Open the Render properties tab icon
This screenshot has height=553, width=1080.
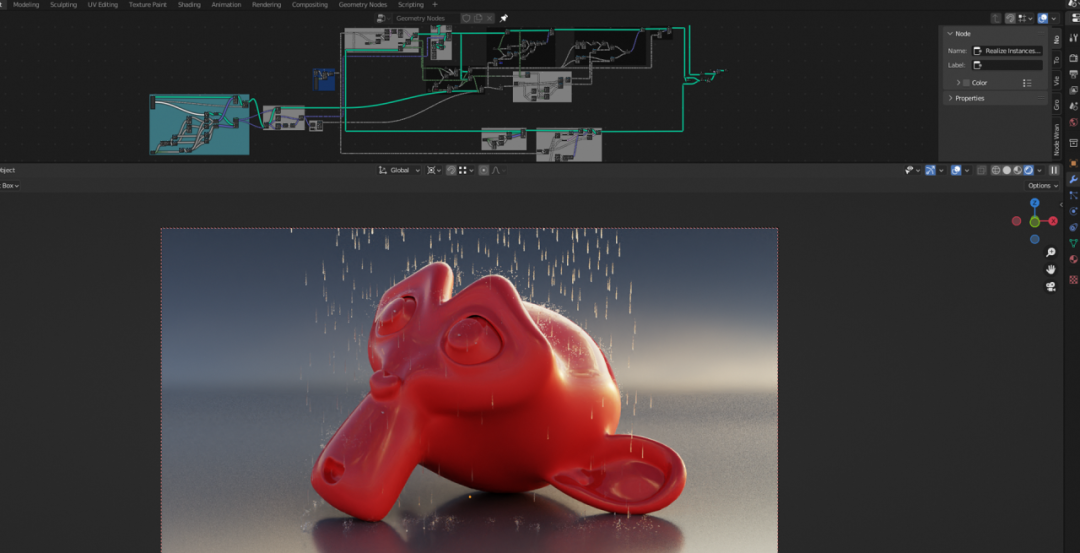pyautogui.click(x=1073, y=58)
